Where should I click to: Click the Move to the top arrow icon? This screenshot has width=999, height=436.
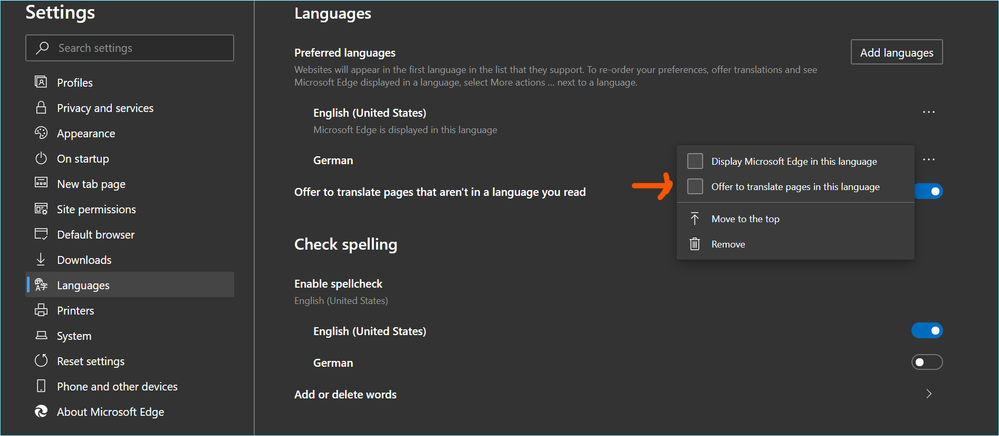coord(695,219)
